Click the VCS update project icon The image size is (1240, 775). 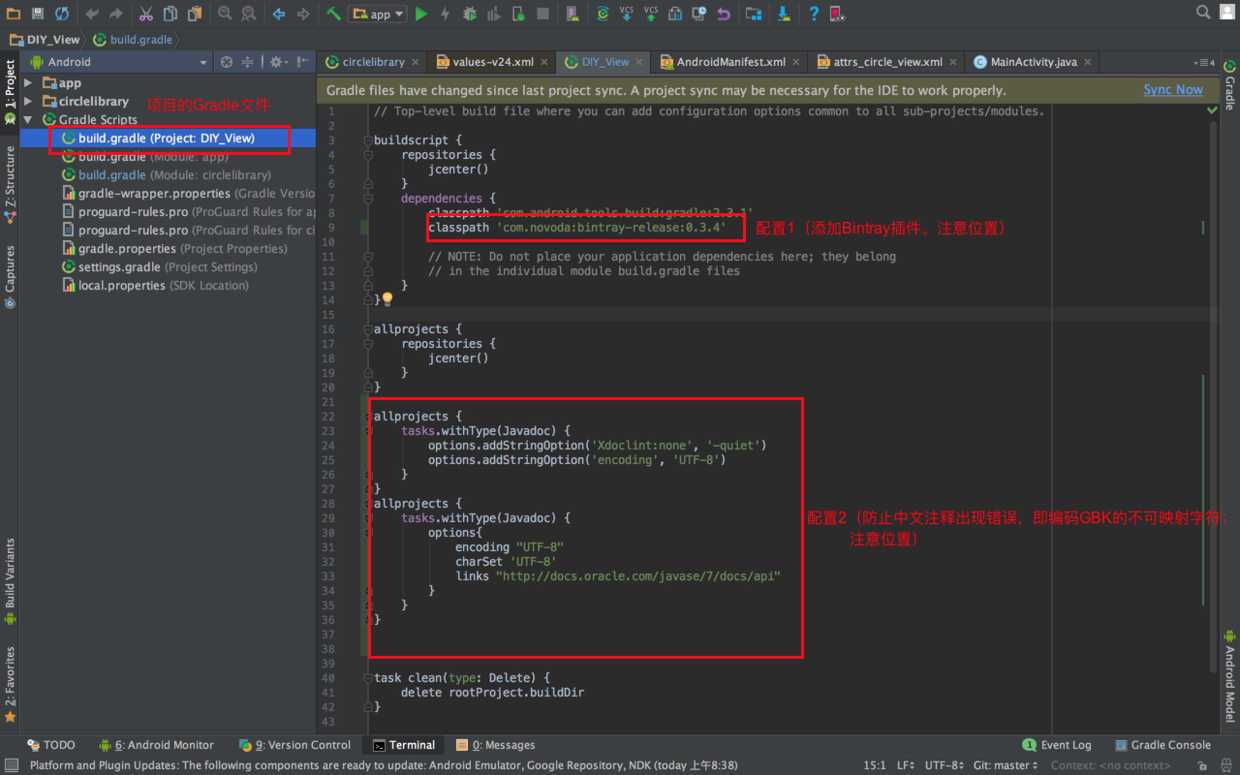627,14
